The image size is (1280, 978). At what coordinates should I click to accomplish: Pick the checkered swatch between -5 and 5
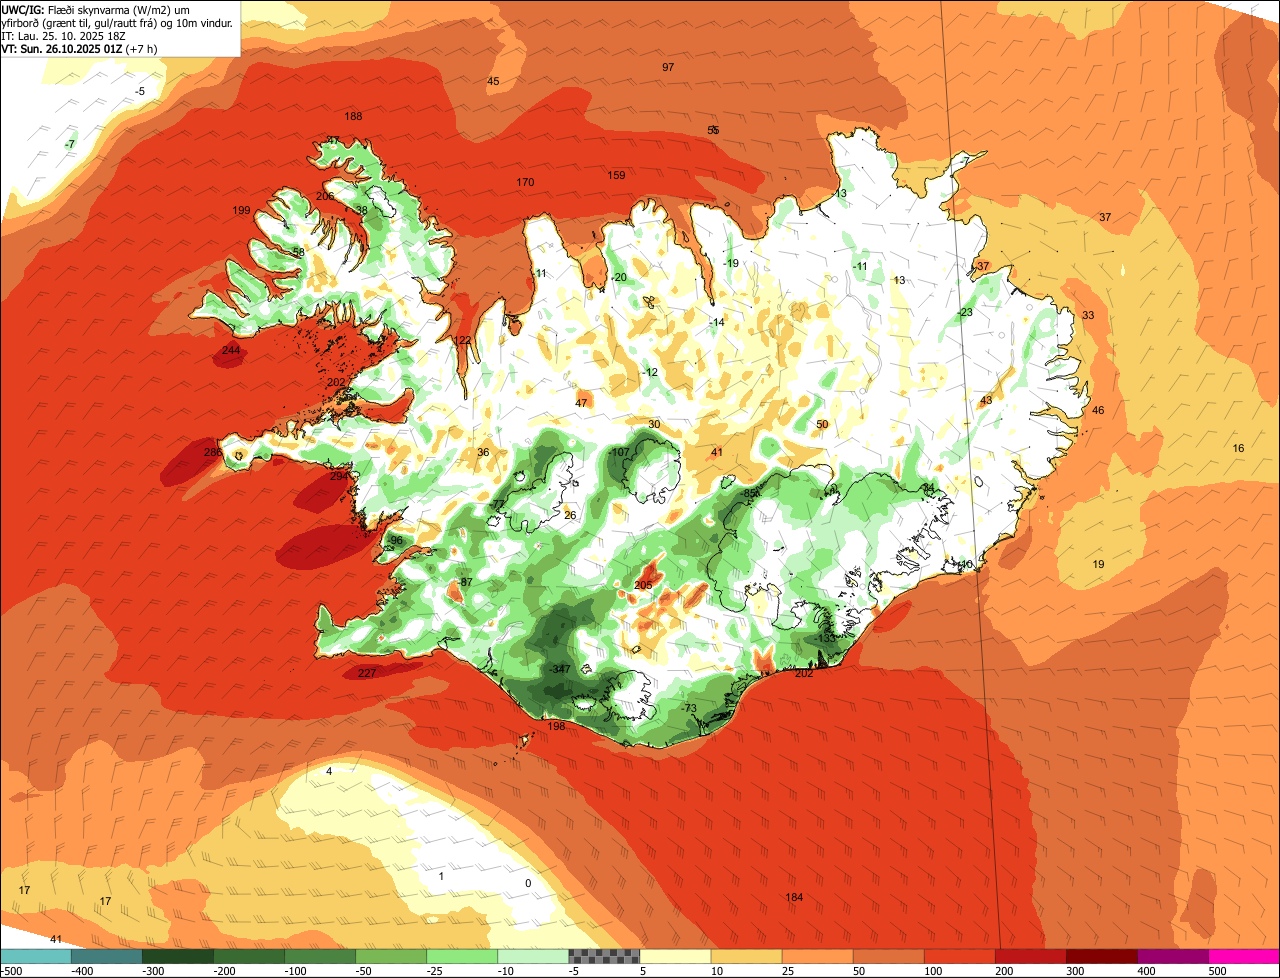coord(604,956)
